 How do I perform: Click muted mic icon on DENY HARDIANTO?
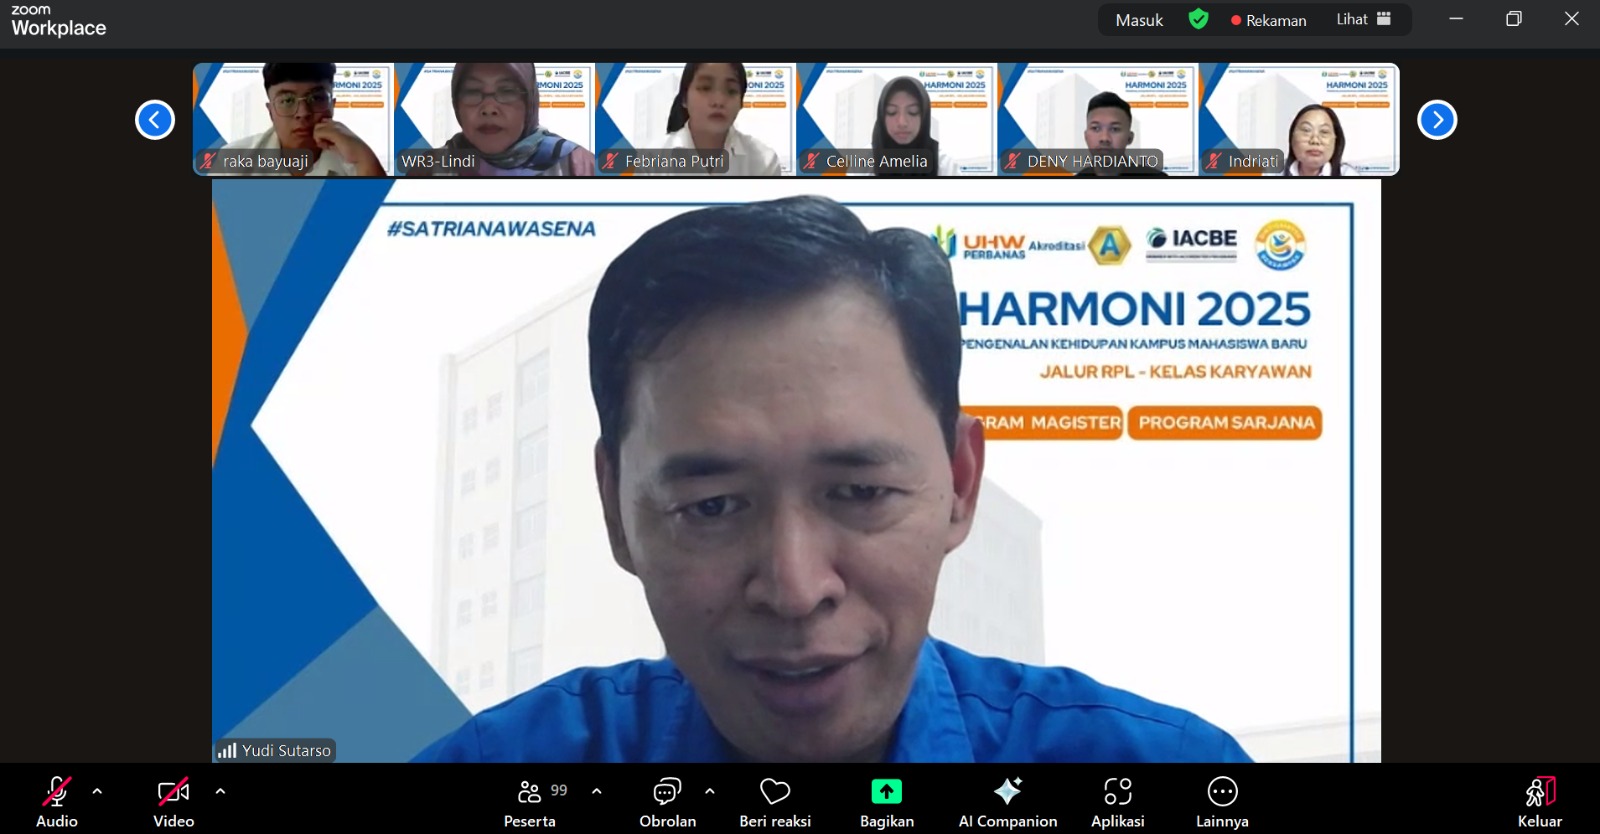1012,161
